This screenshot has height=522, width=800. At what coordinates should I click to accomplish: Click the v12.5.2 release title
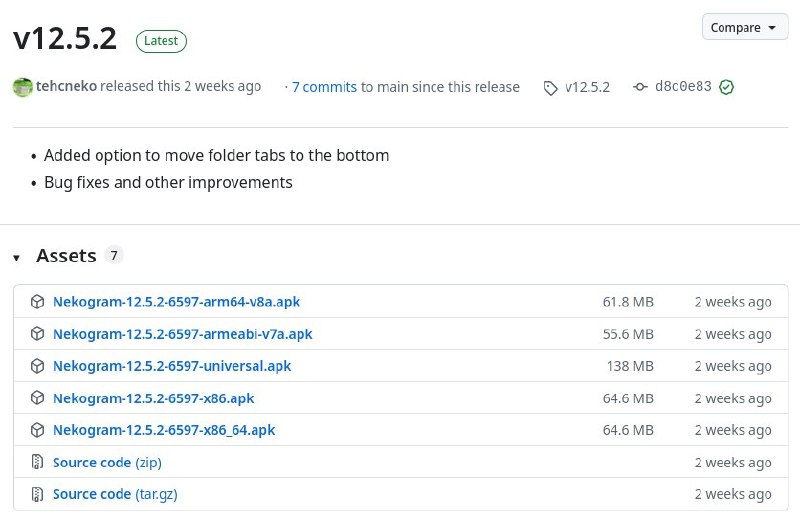coord(65,39)
